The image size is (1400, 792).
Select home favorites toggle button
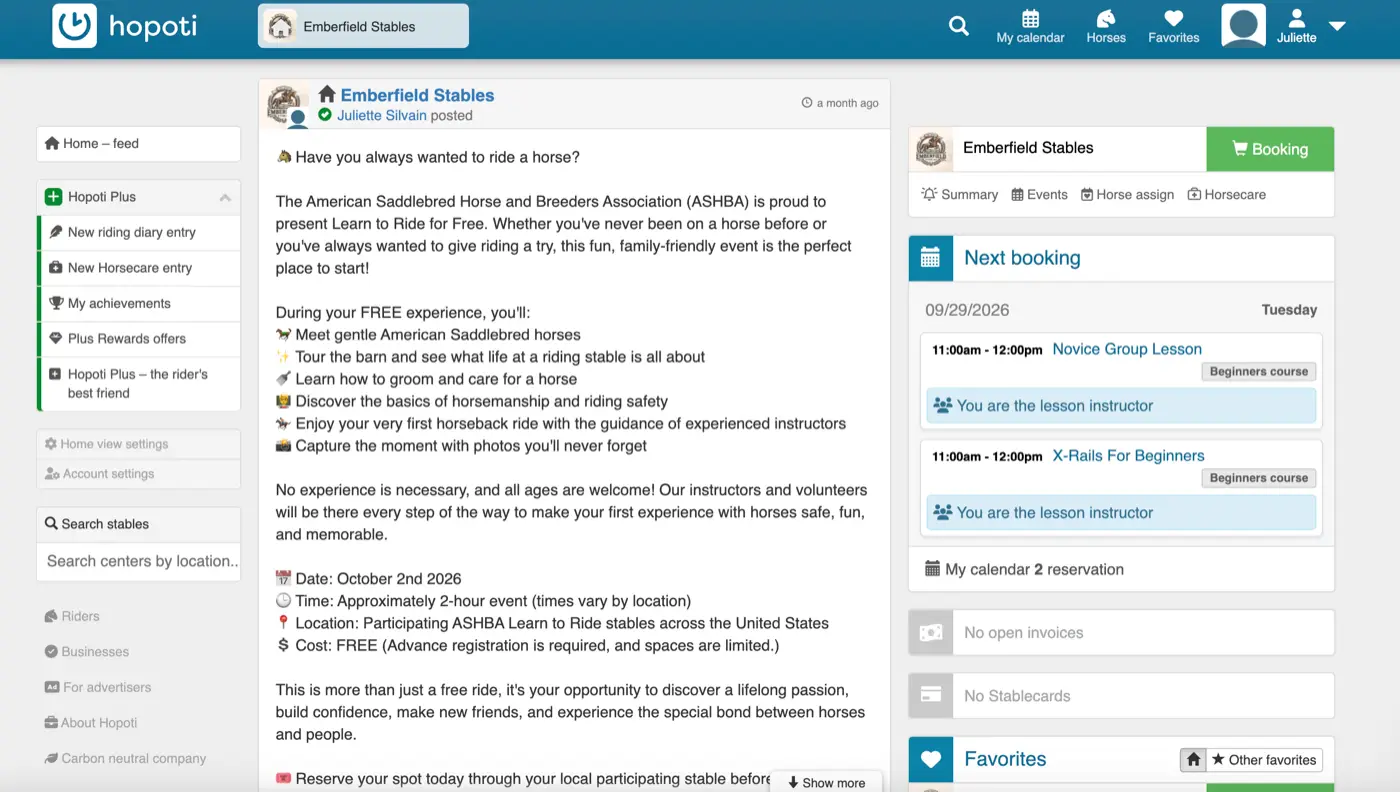pos(1193,760)
